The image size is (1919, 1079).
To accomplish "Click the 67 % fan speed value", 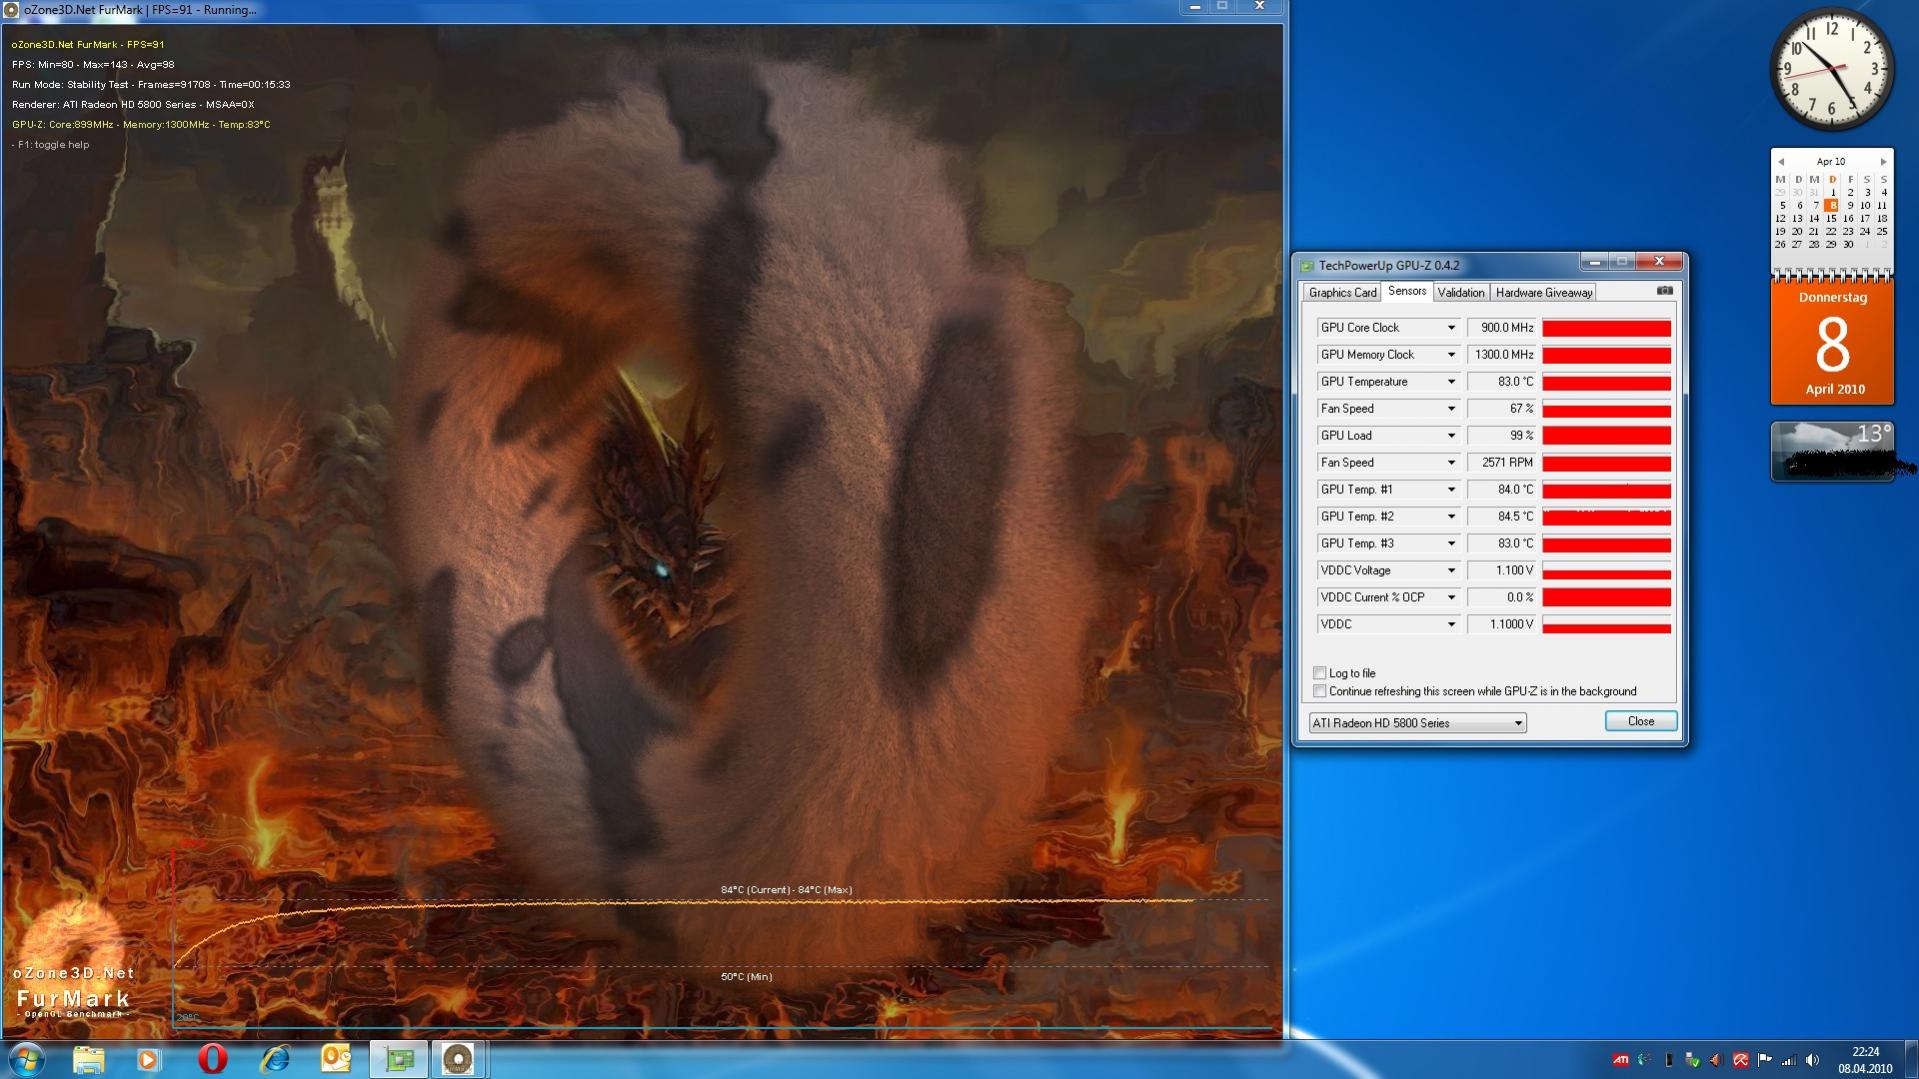I will click(x=1501, y=409).
